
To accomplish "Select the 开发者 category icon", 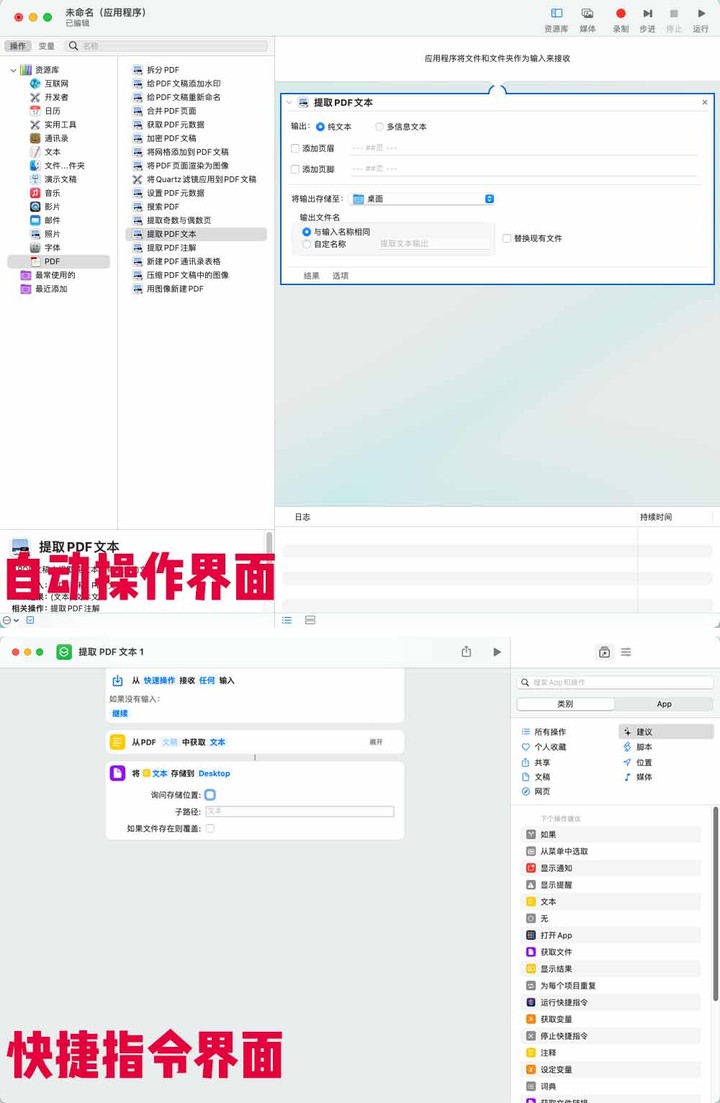I will pos(34,97).
